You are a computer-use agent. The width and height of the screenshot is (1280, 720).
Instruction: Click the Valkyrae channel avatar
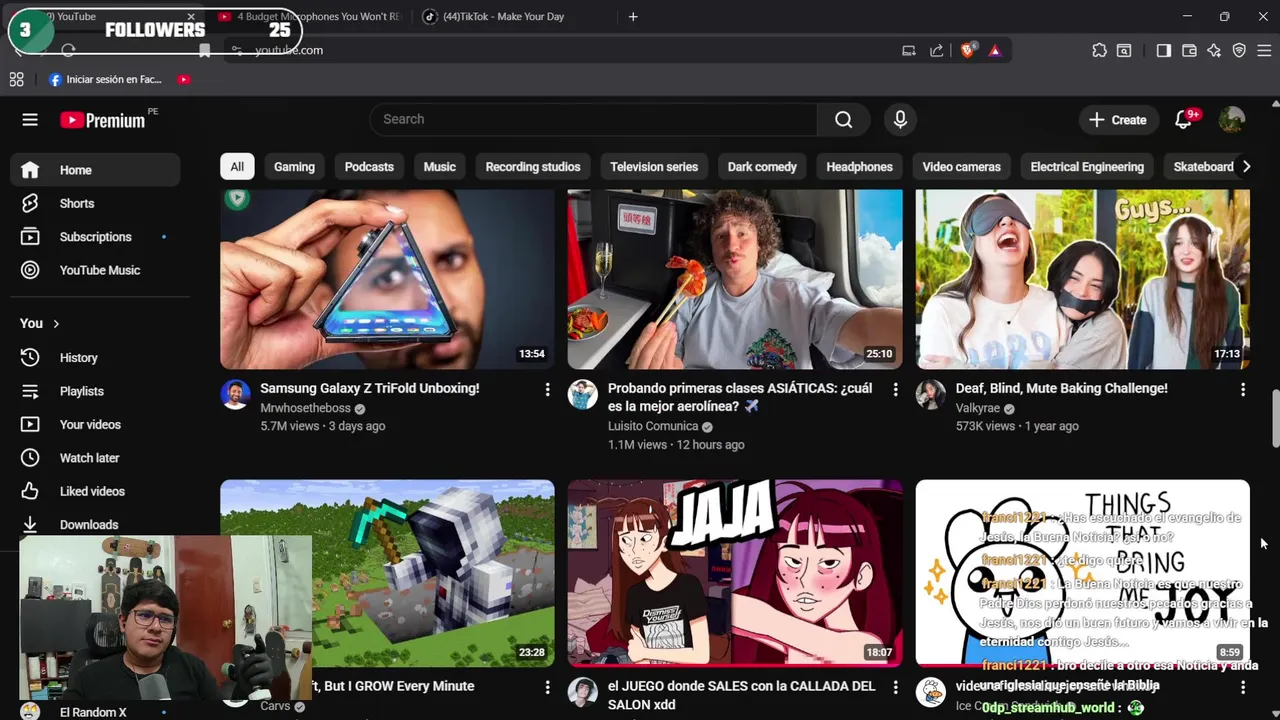coord(931,394)
